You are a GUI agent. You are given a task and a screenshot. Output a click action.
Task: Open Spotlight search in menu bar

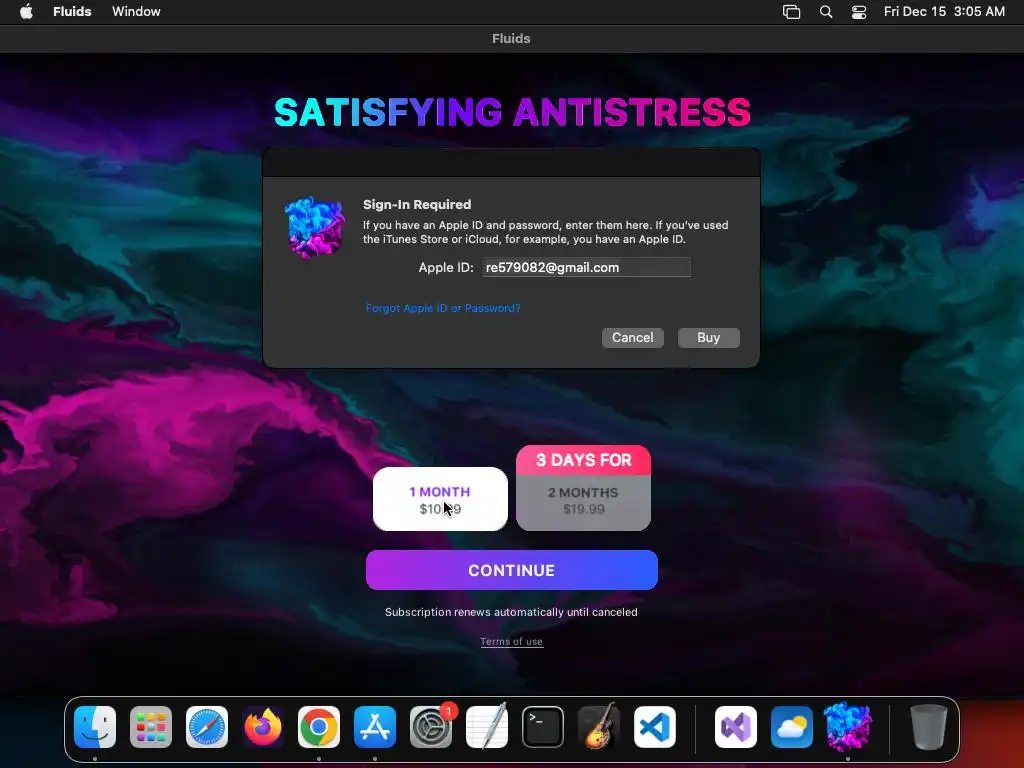[825, 12]
